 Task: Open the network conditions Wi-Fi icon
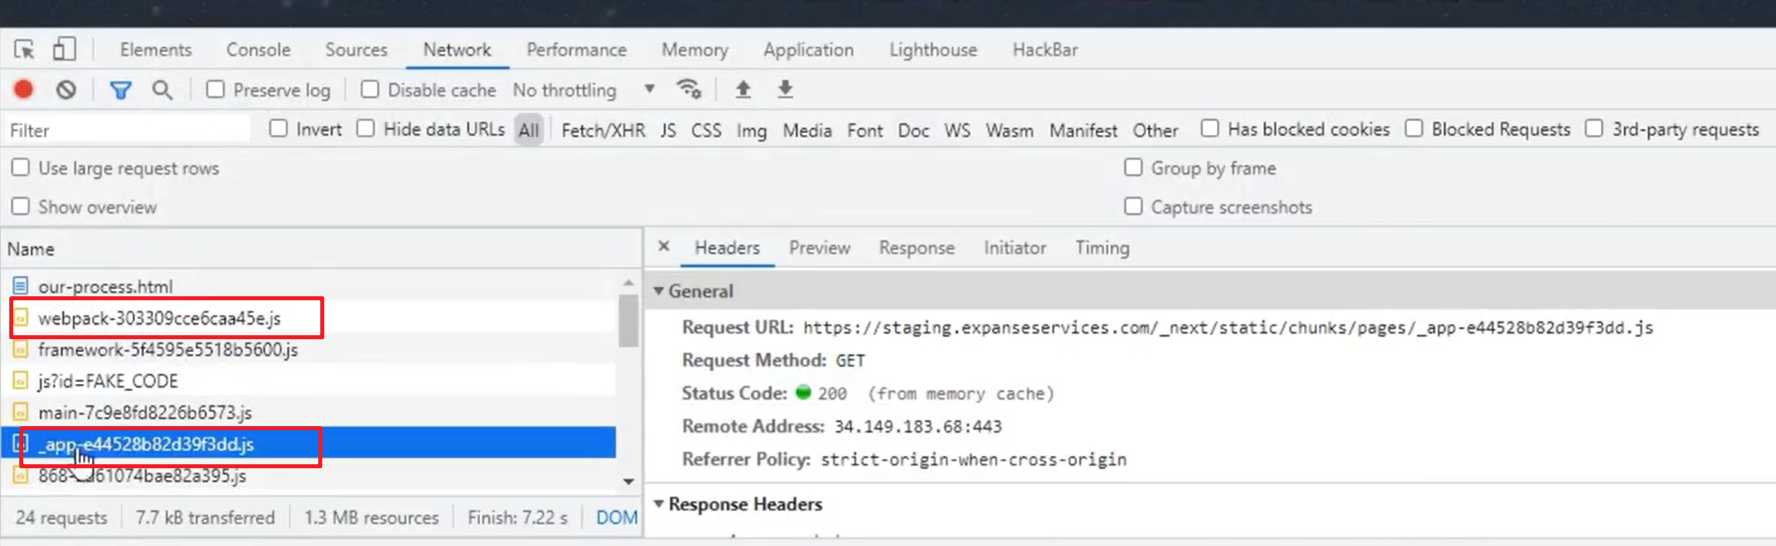(x=689, y=90)
